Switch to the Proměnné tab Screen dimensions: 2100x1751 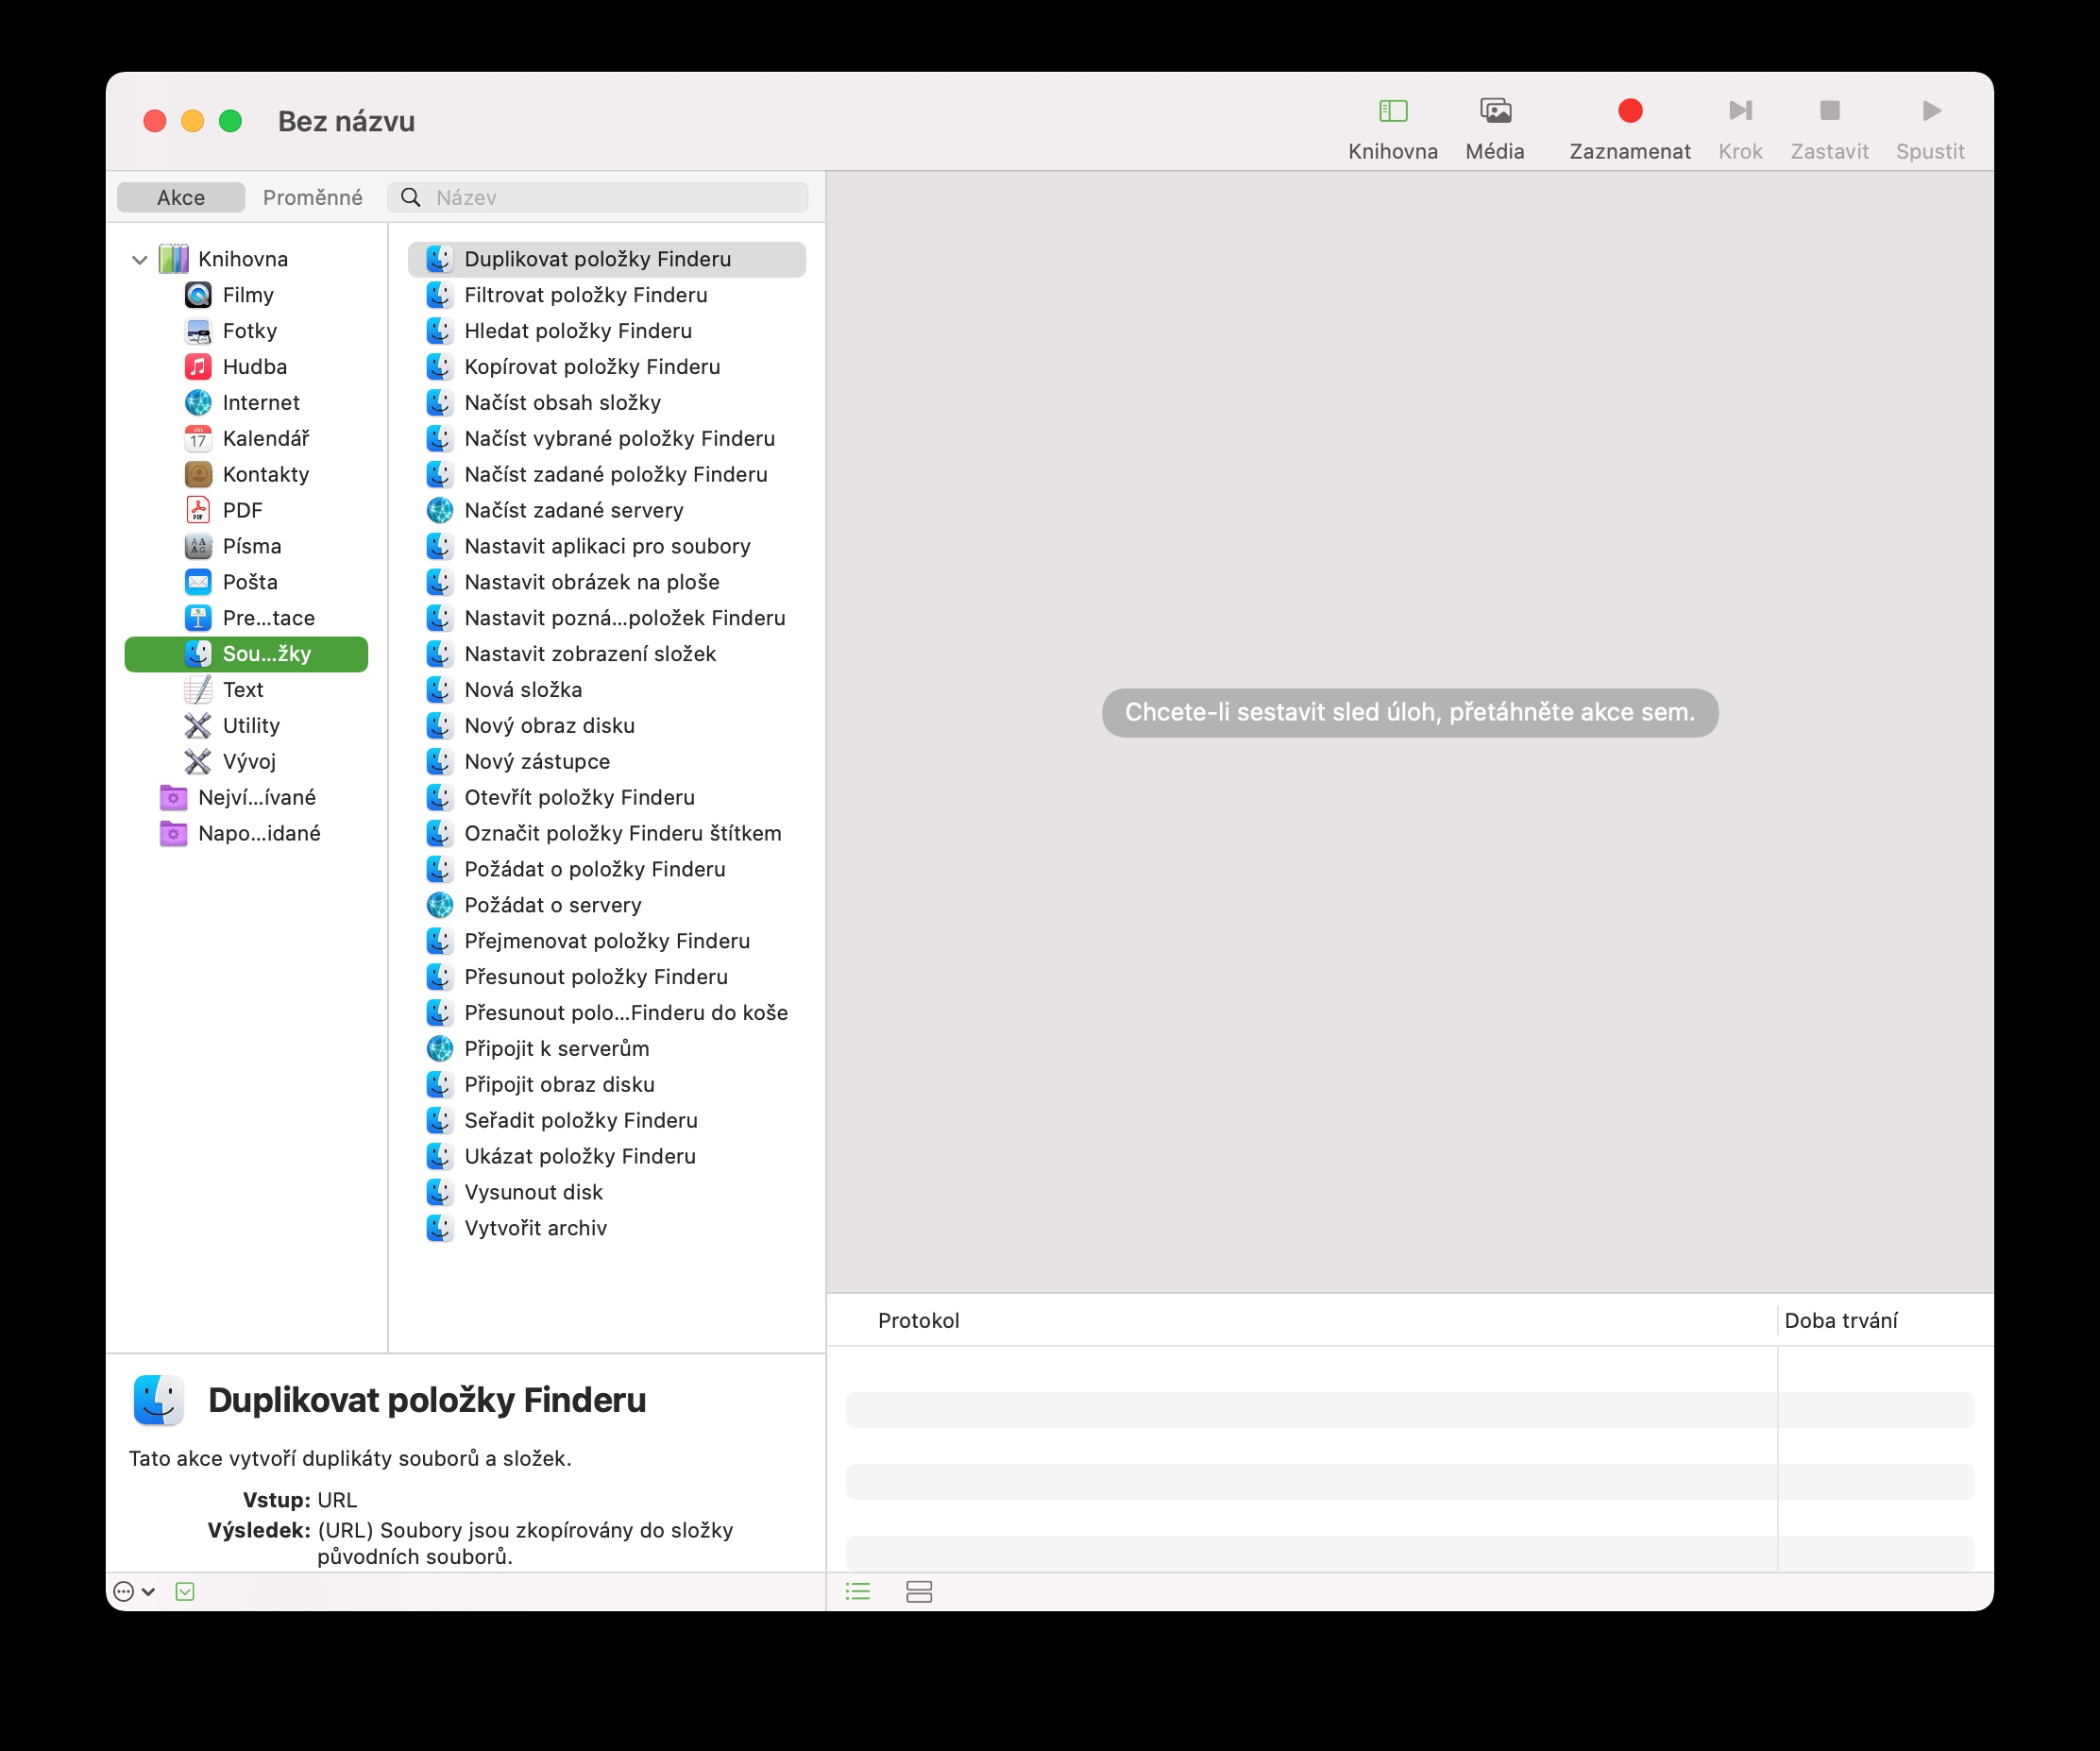(x=312, y=198)
